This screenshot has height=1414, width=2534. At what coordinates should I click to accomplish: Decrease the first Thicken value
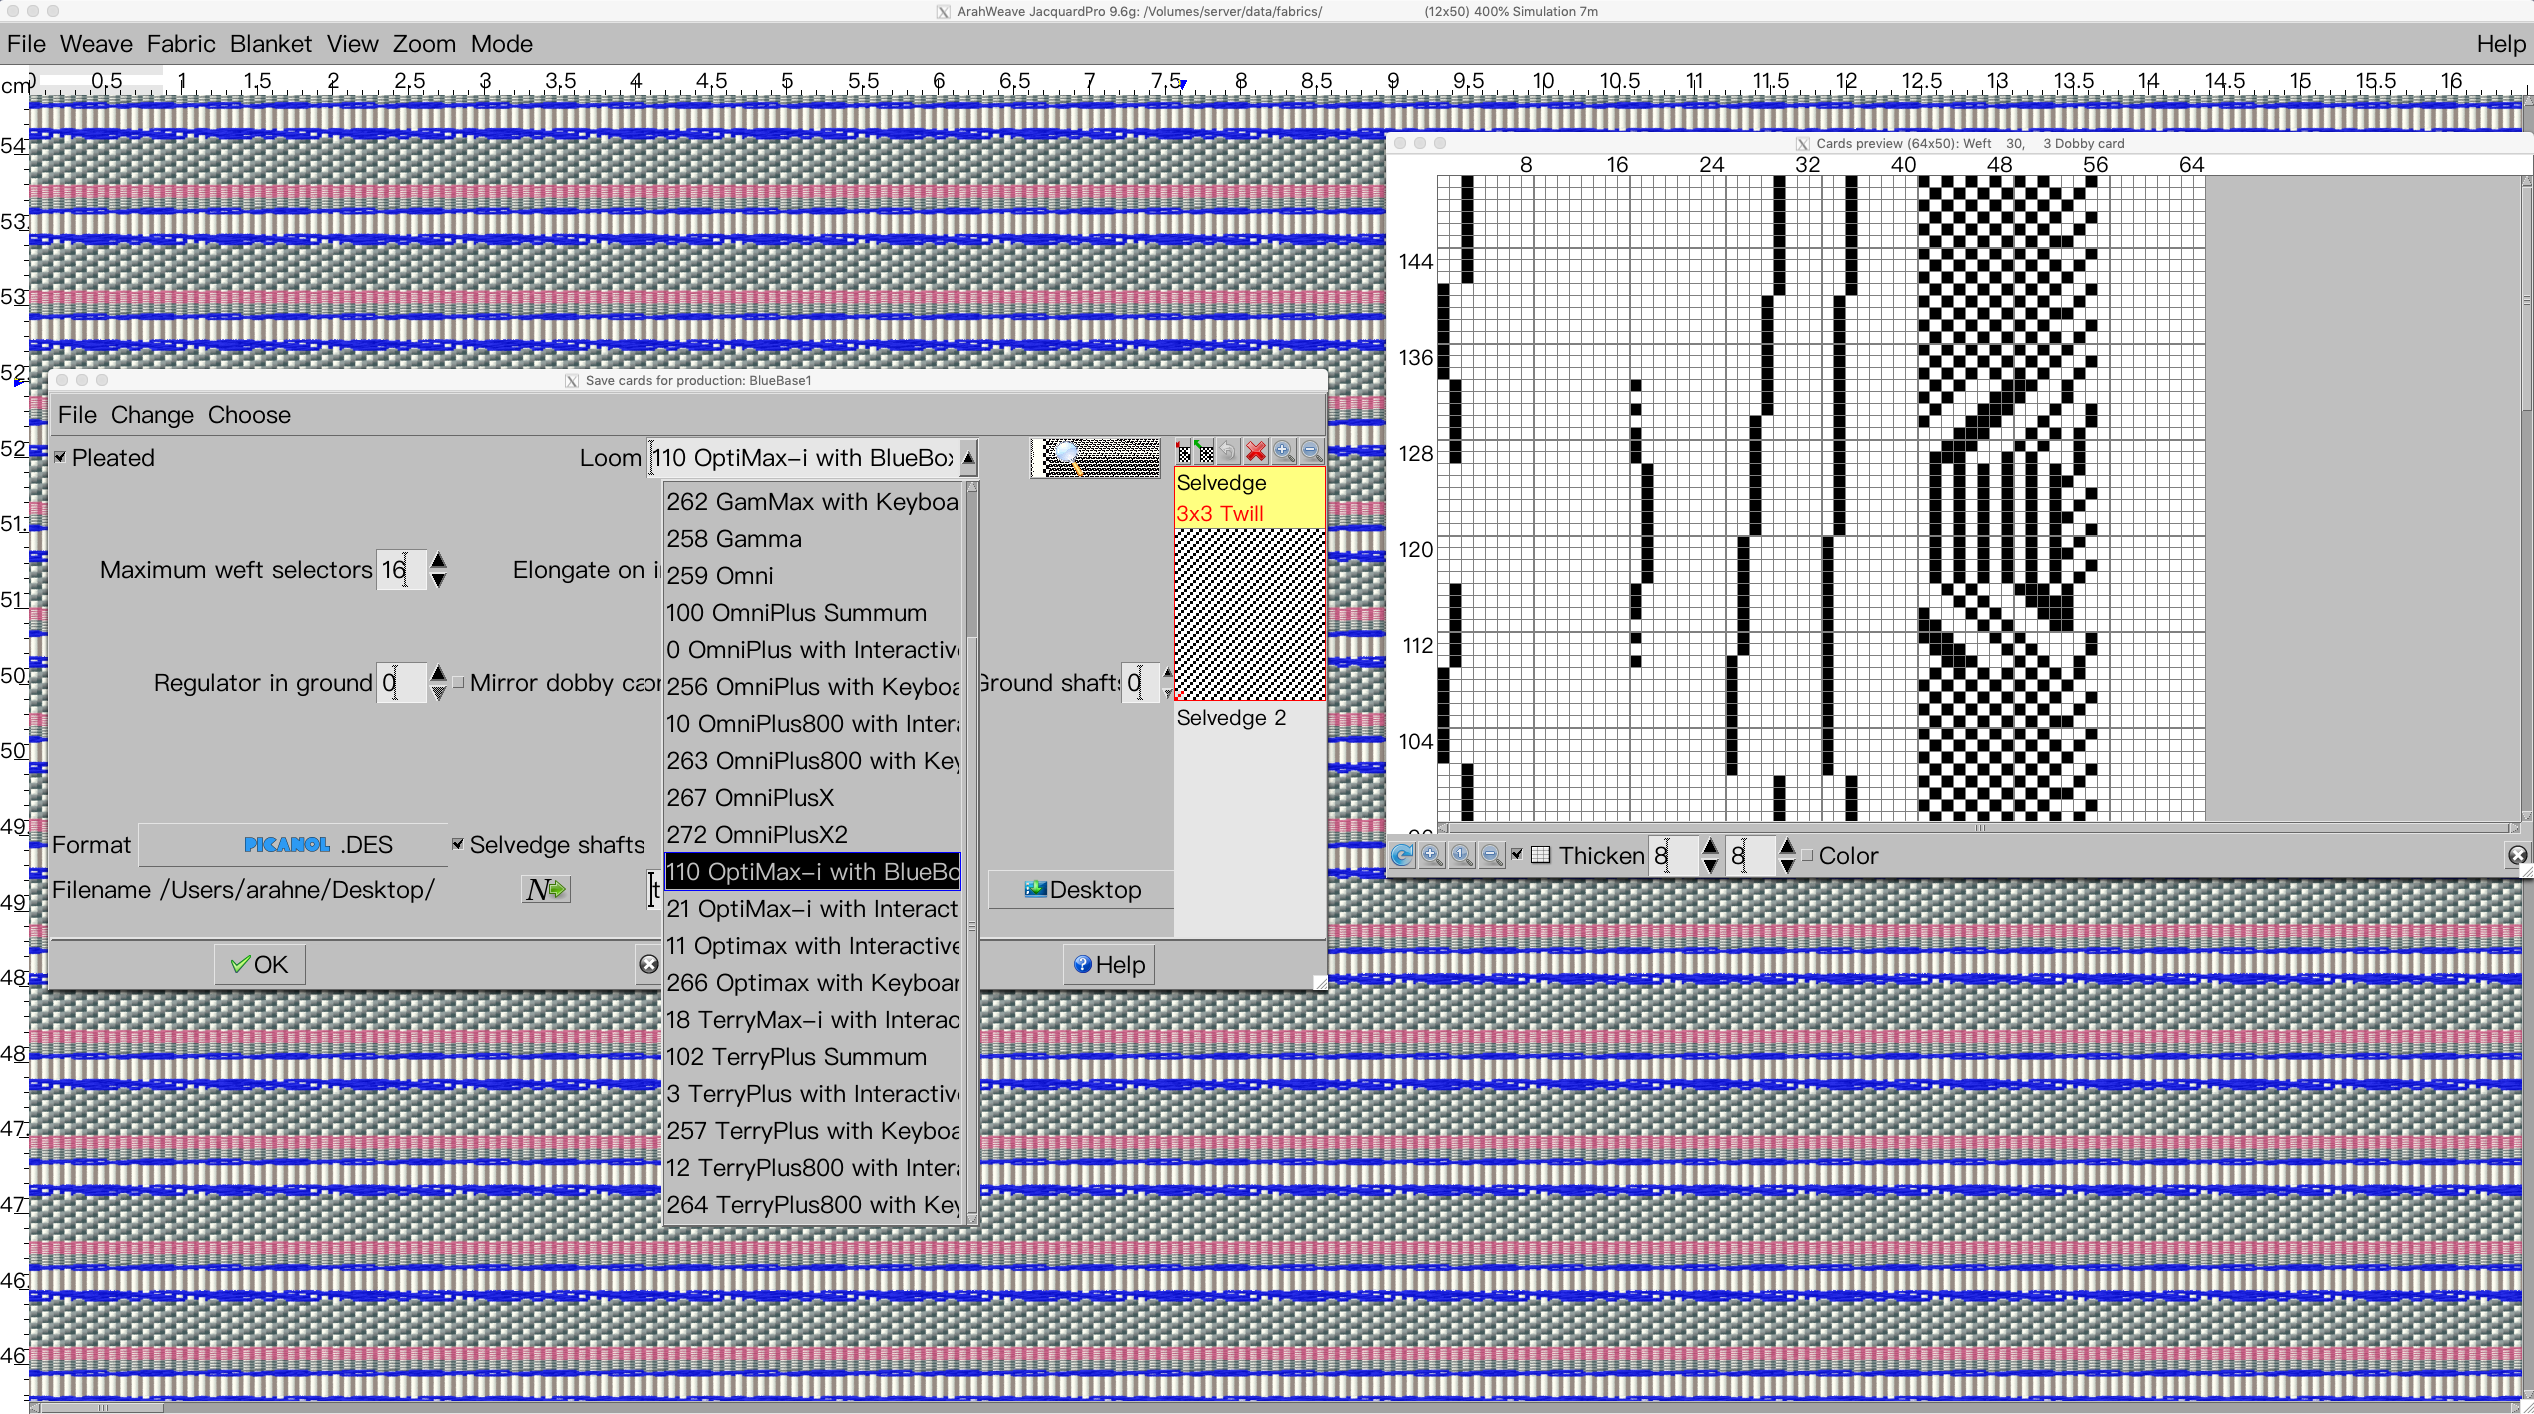1710,866
